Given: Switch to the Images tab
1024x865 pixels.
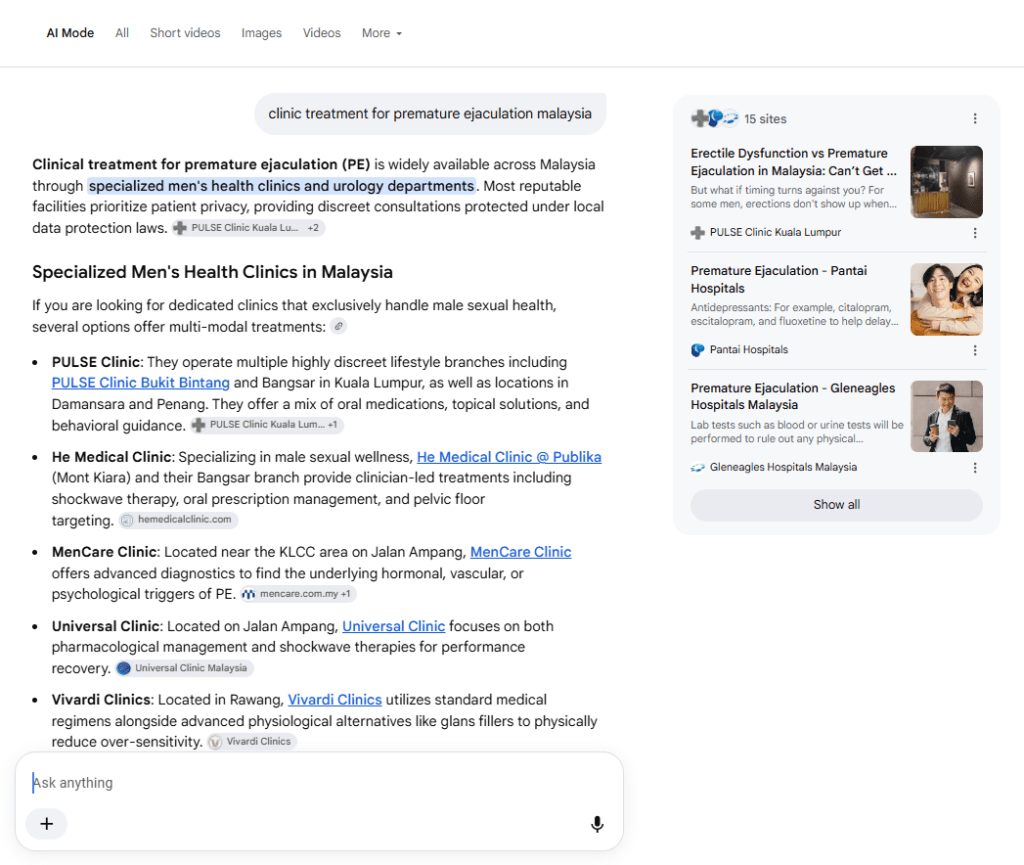Looking at the screenshot, I should click(x=261, y=33).
